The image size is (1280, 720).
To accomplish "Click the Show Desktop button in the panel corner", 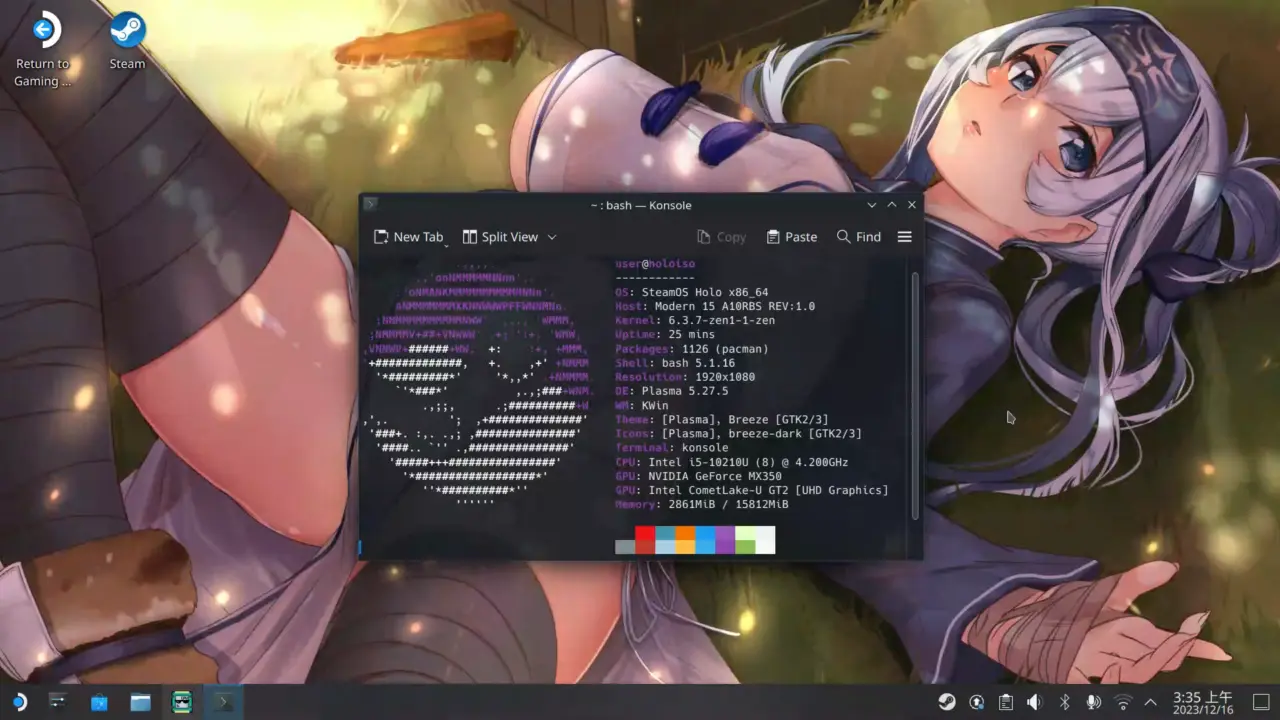I will [x=1261, y=702].
